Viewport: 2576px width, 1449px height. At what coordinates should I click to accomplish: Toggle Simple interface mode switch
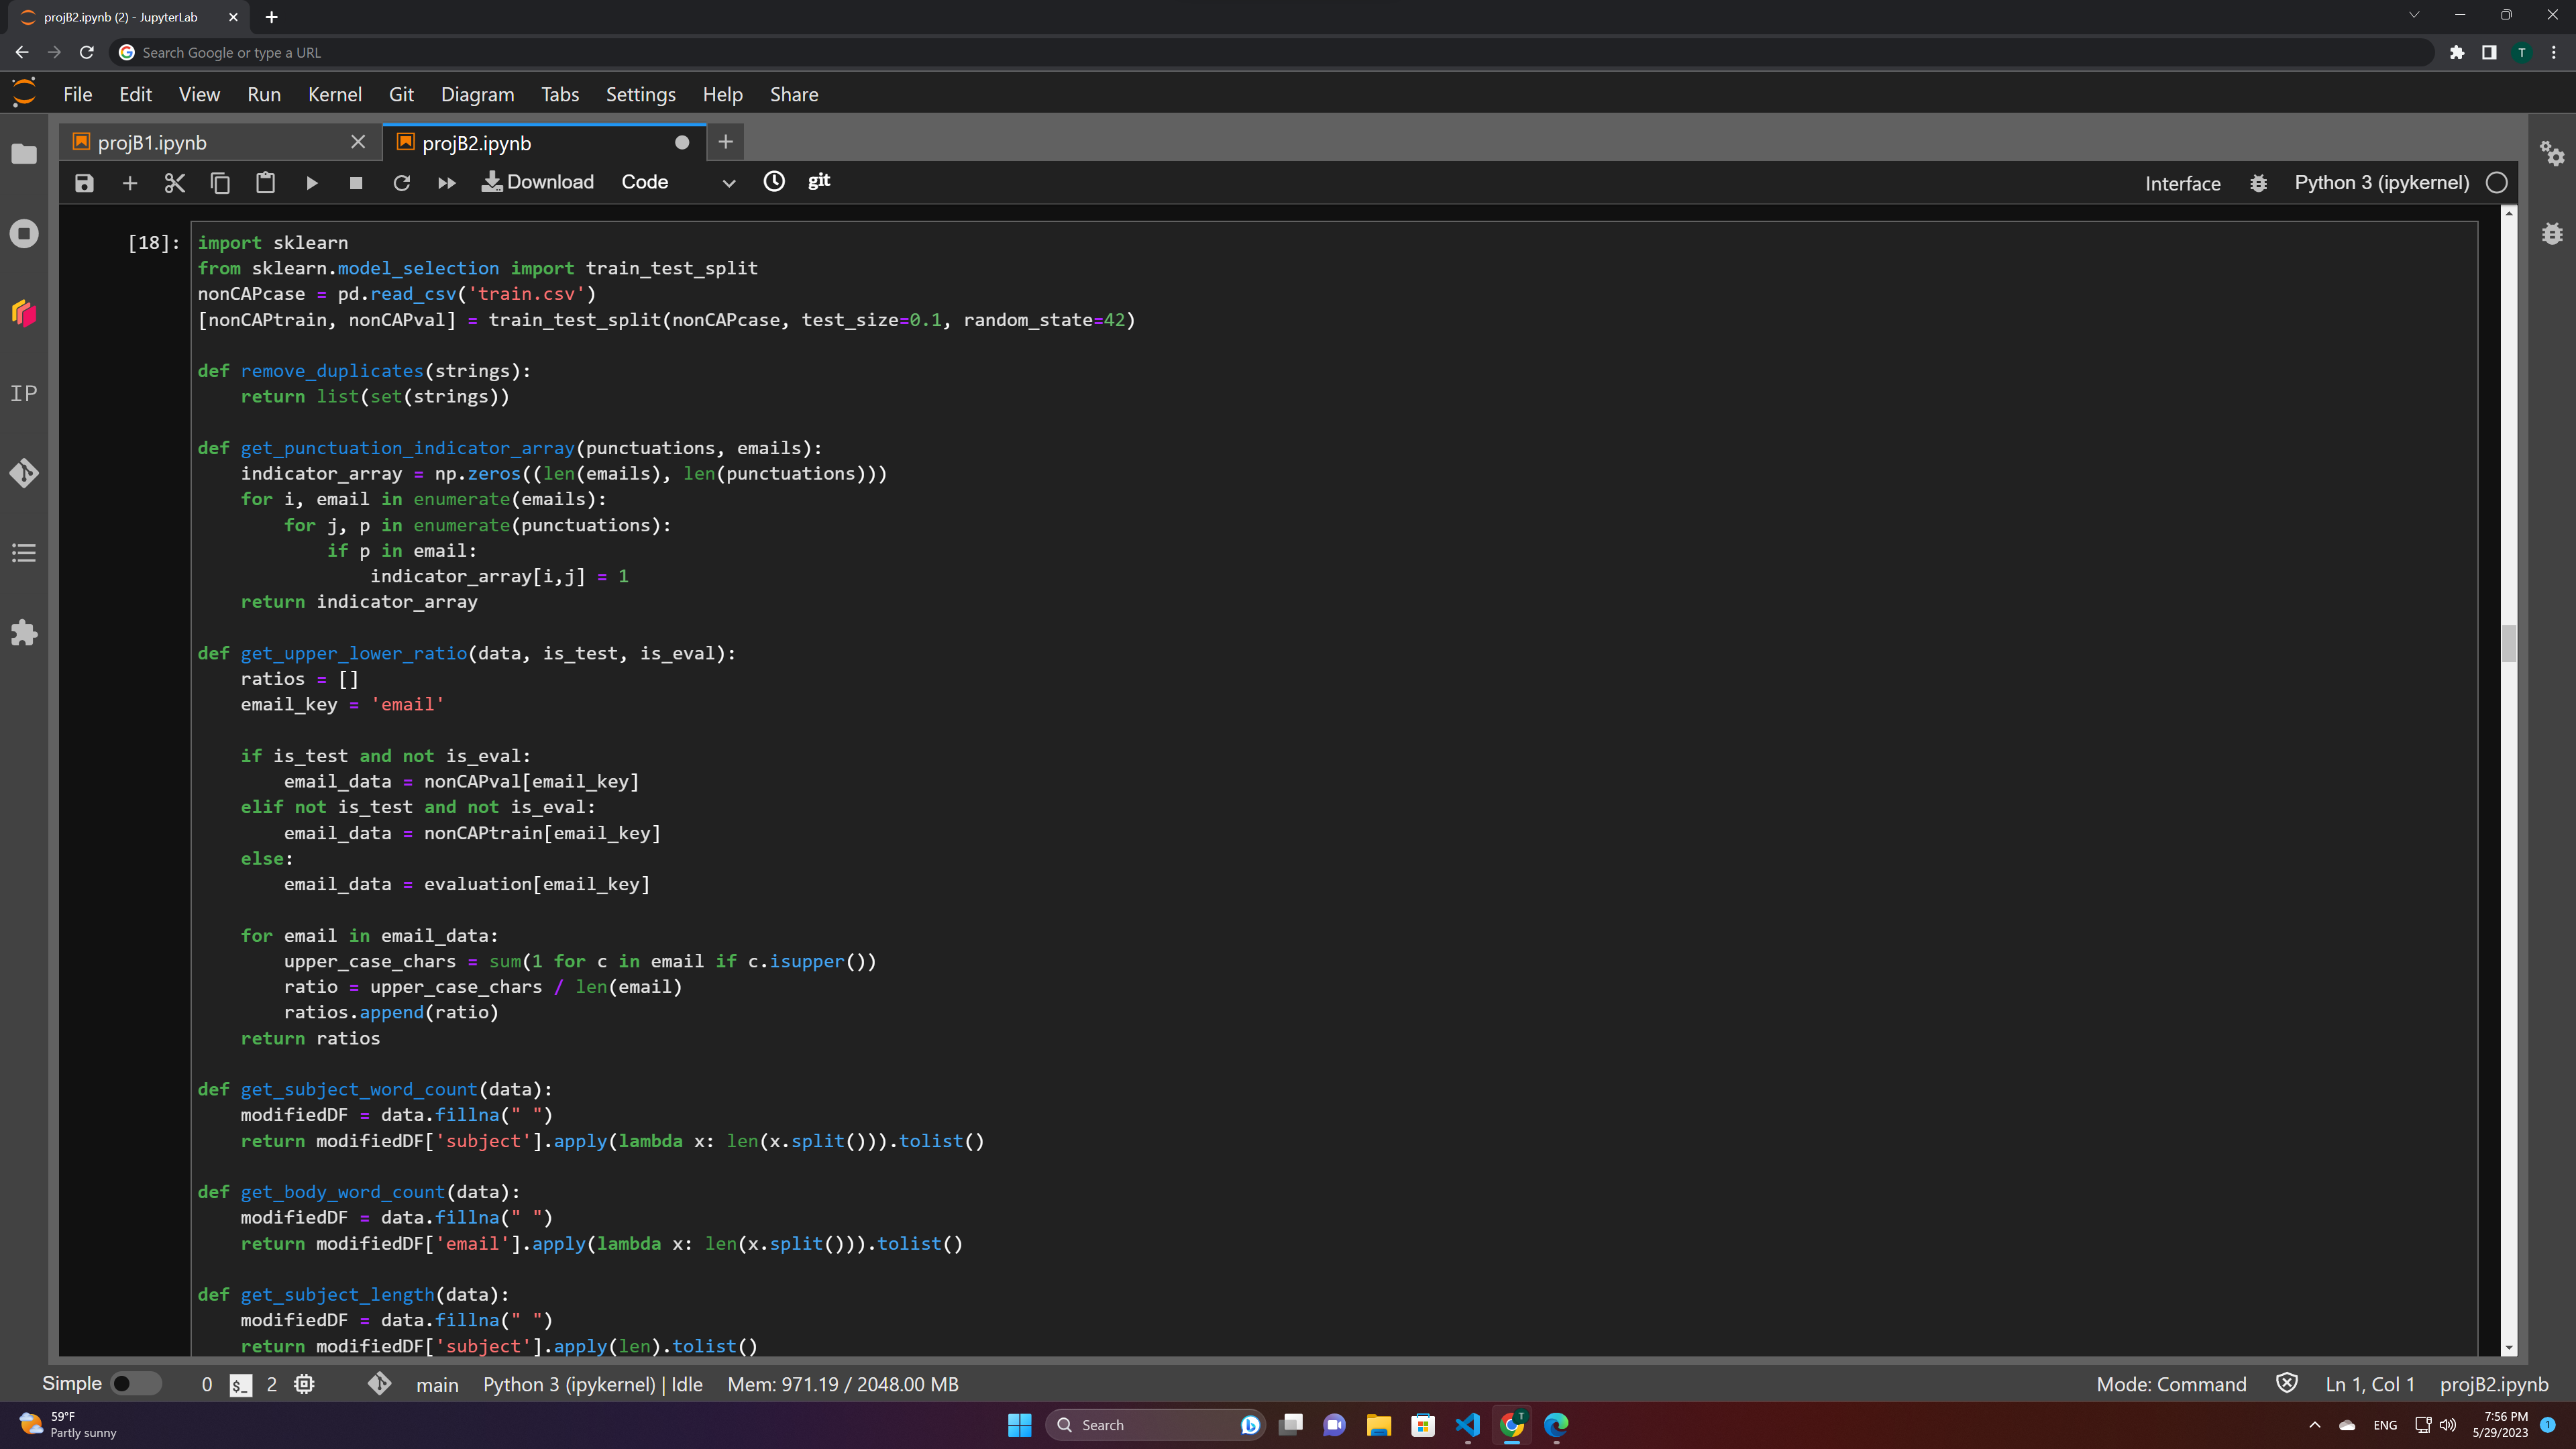tap(135, 1384)
